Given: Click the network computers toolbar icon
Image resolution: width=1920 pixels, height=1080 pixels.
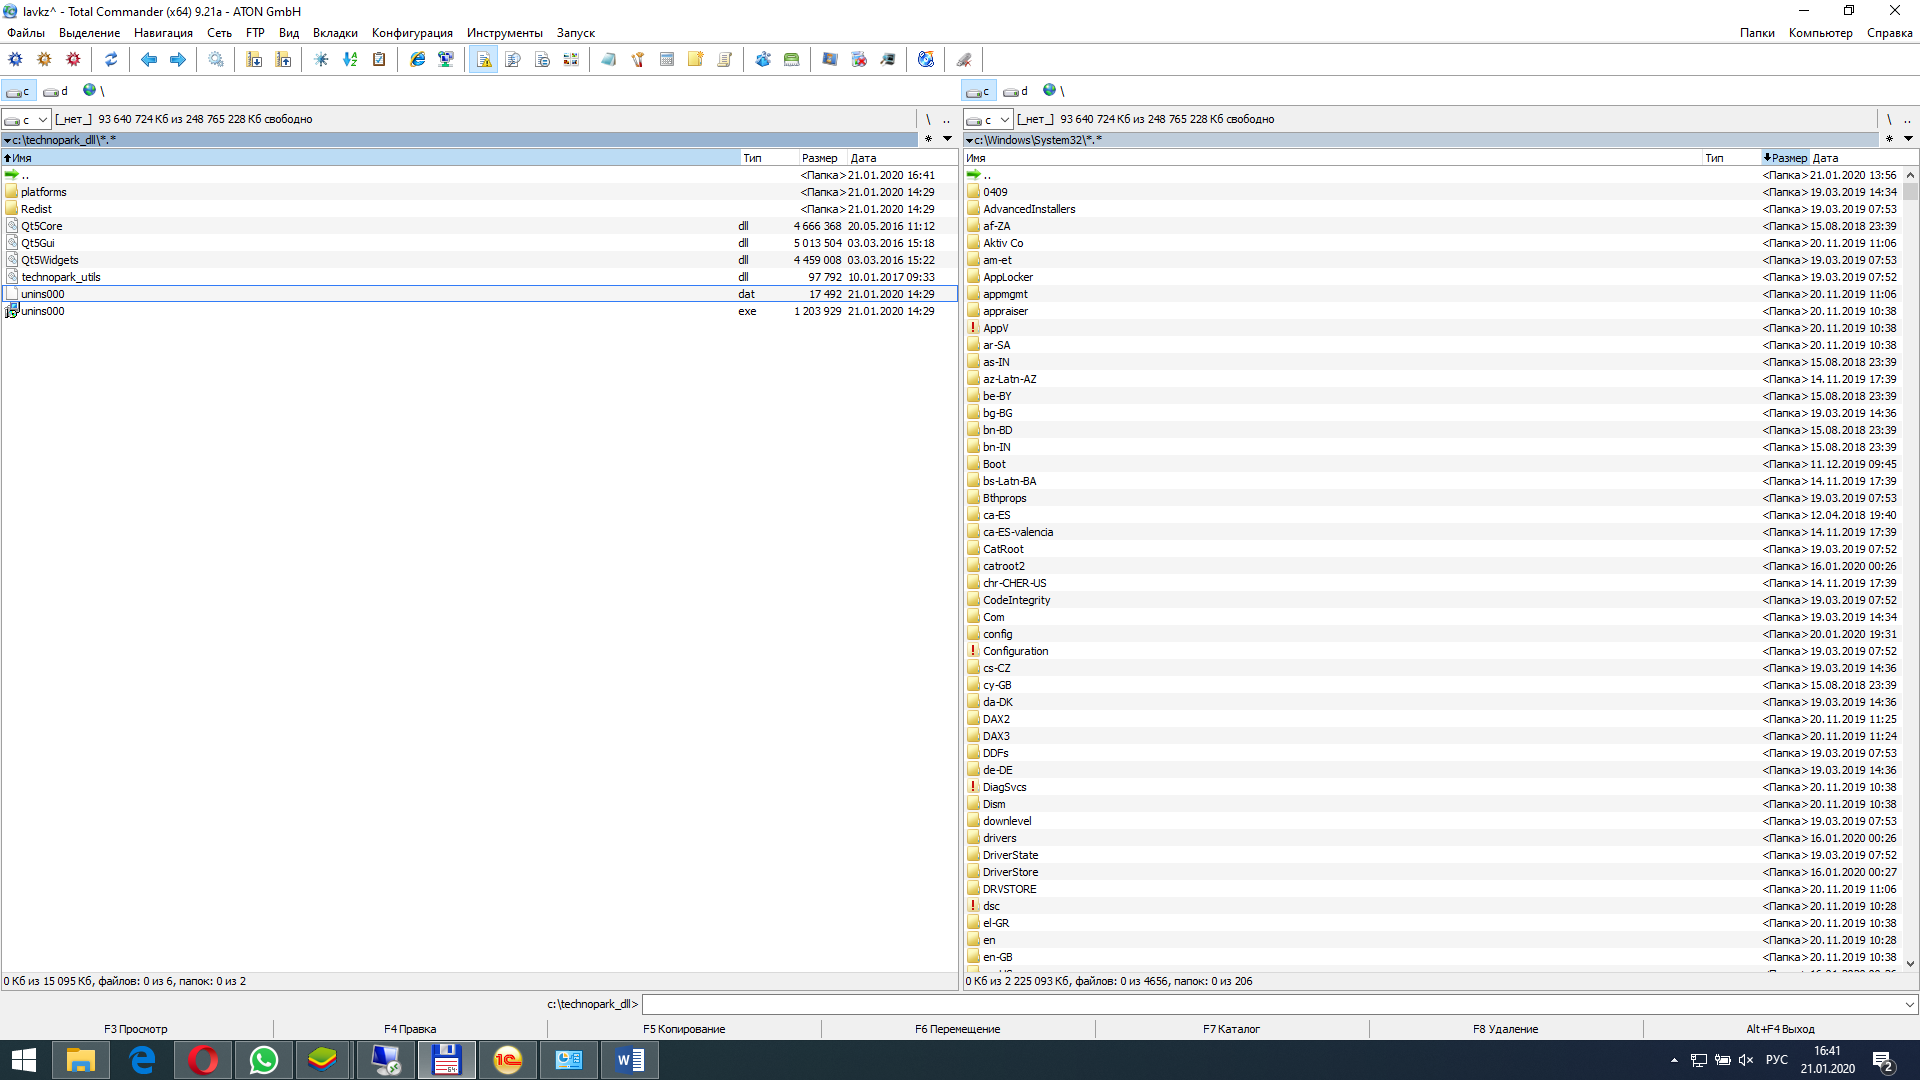Looking at the screenshot, I should 446,59.
